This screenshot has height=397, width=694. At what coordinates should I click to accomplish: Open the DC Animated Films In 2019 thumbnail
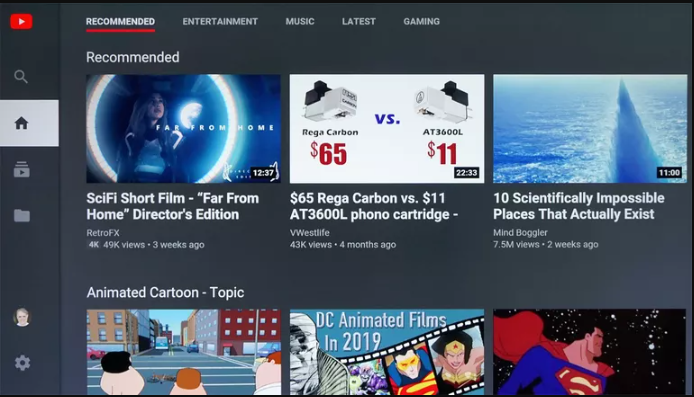tap(387, 352)
